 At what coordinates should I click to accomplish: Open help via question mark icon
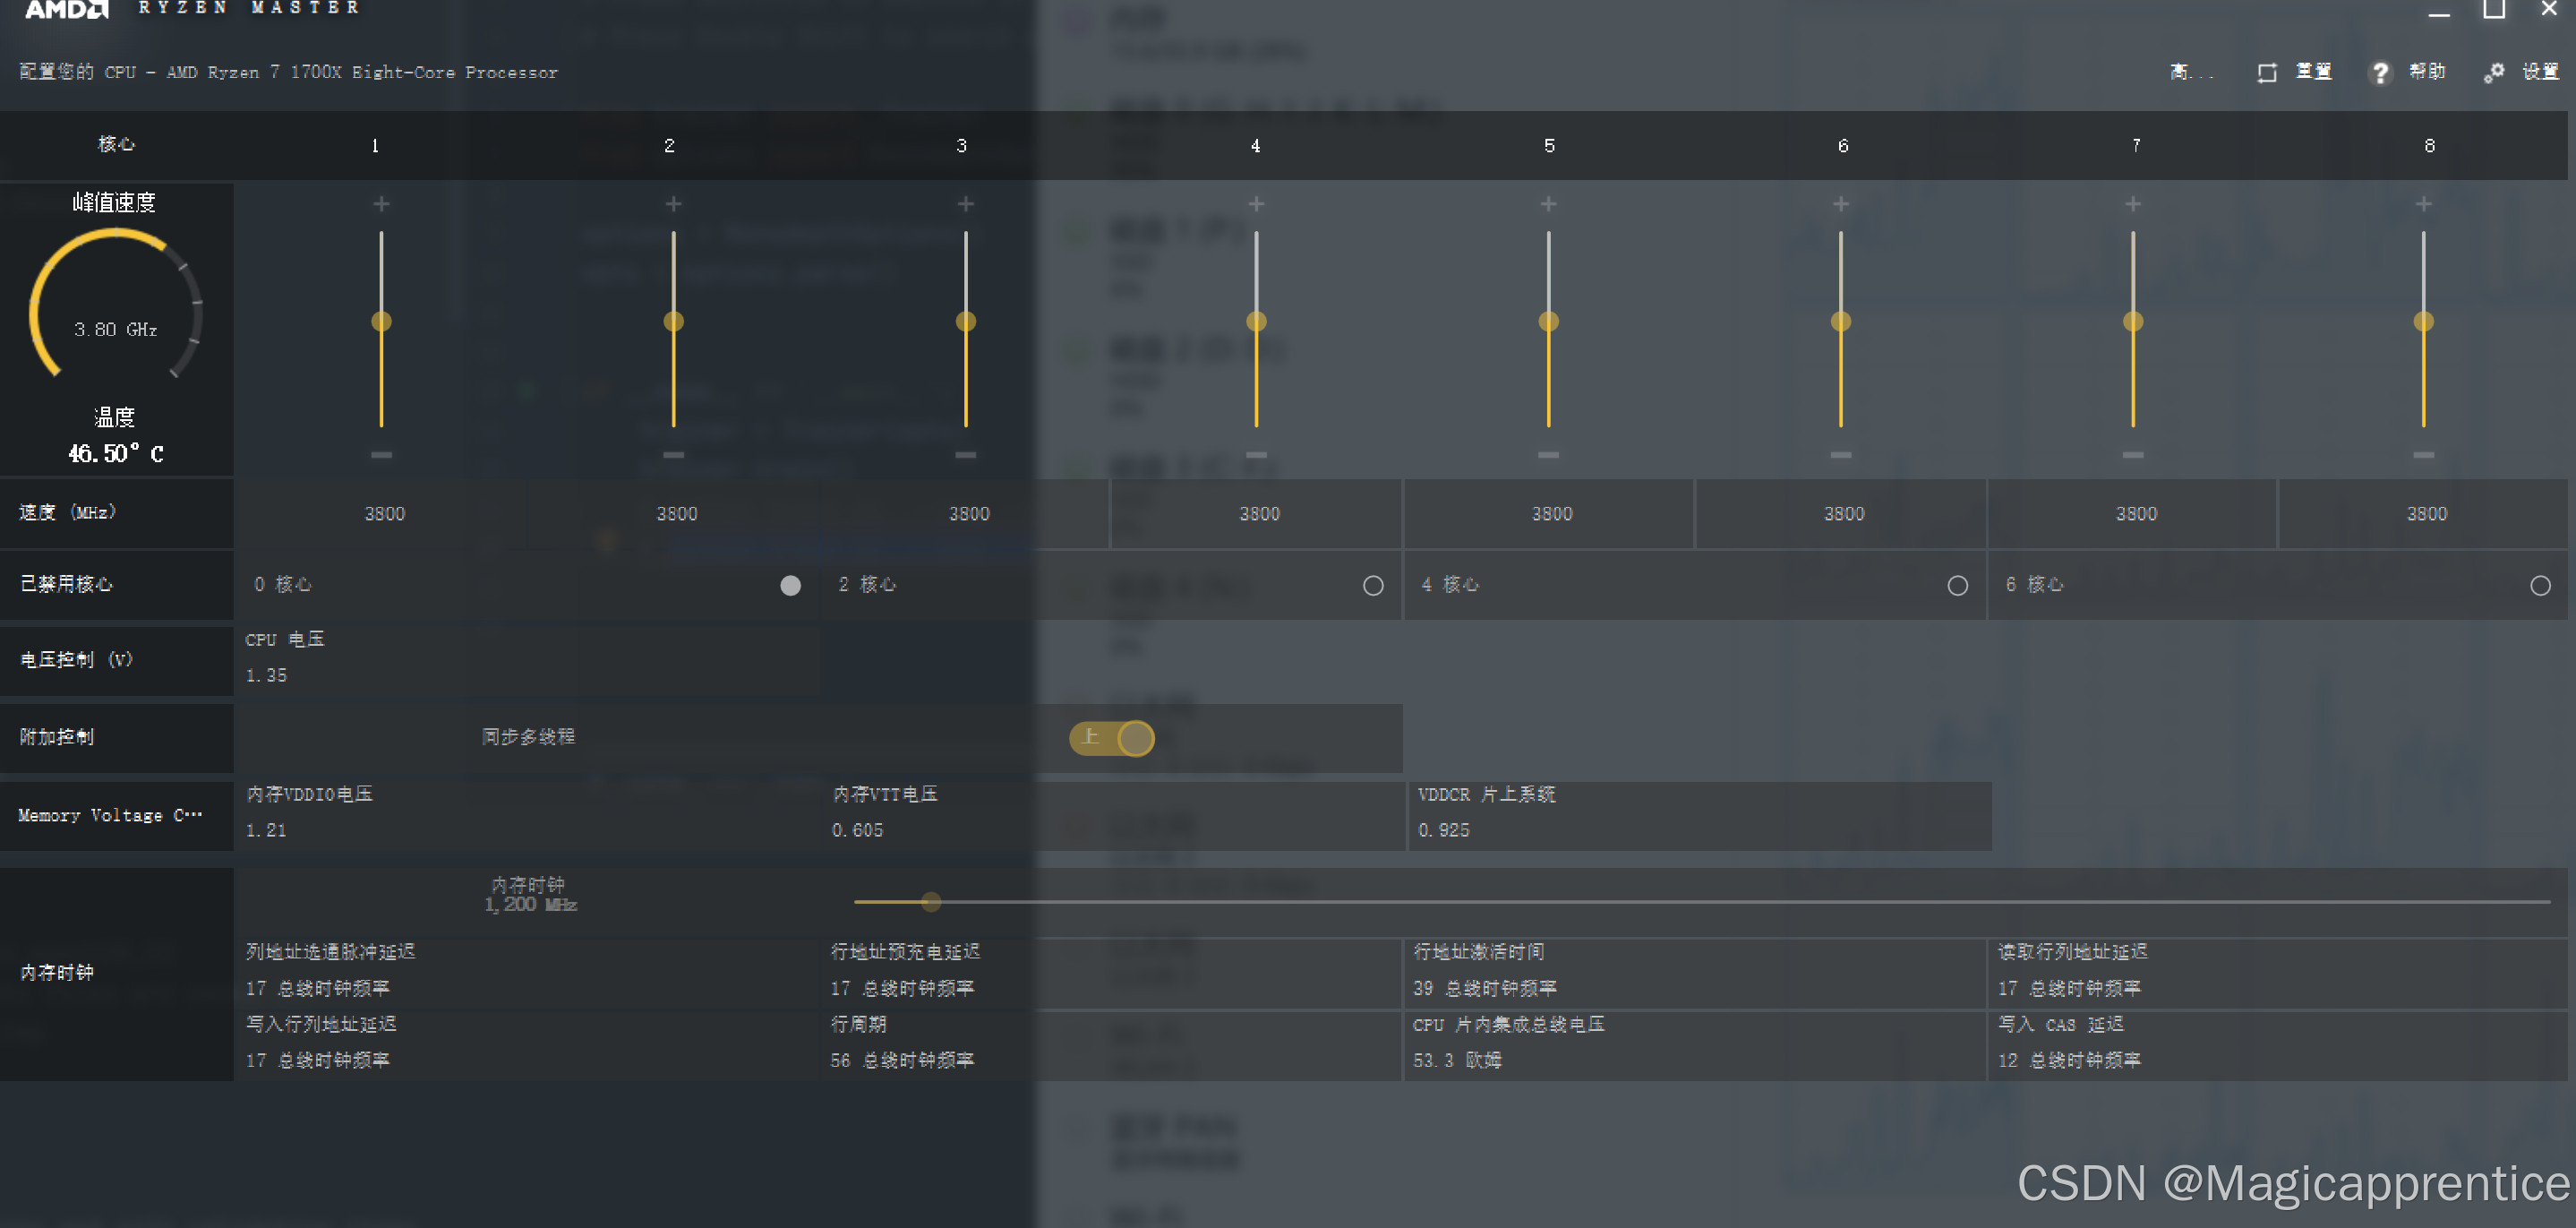pyautogui.click(x=2380, y=73)
